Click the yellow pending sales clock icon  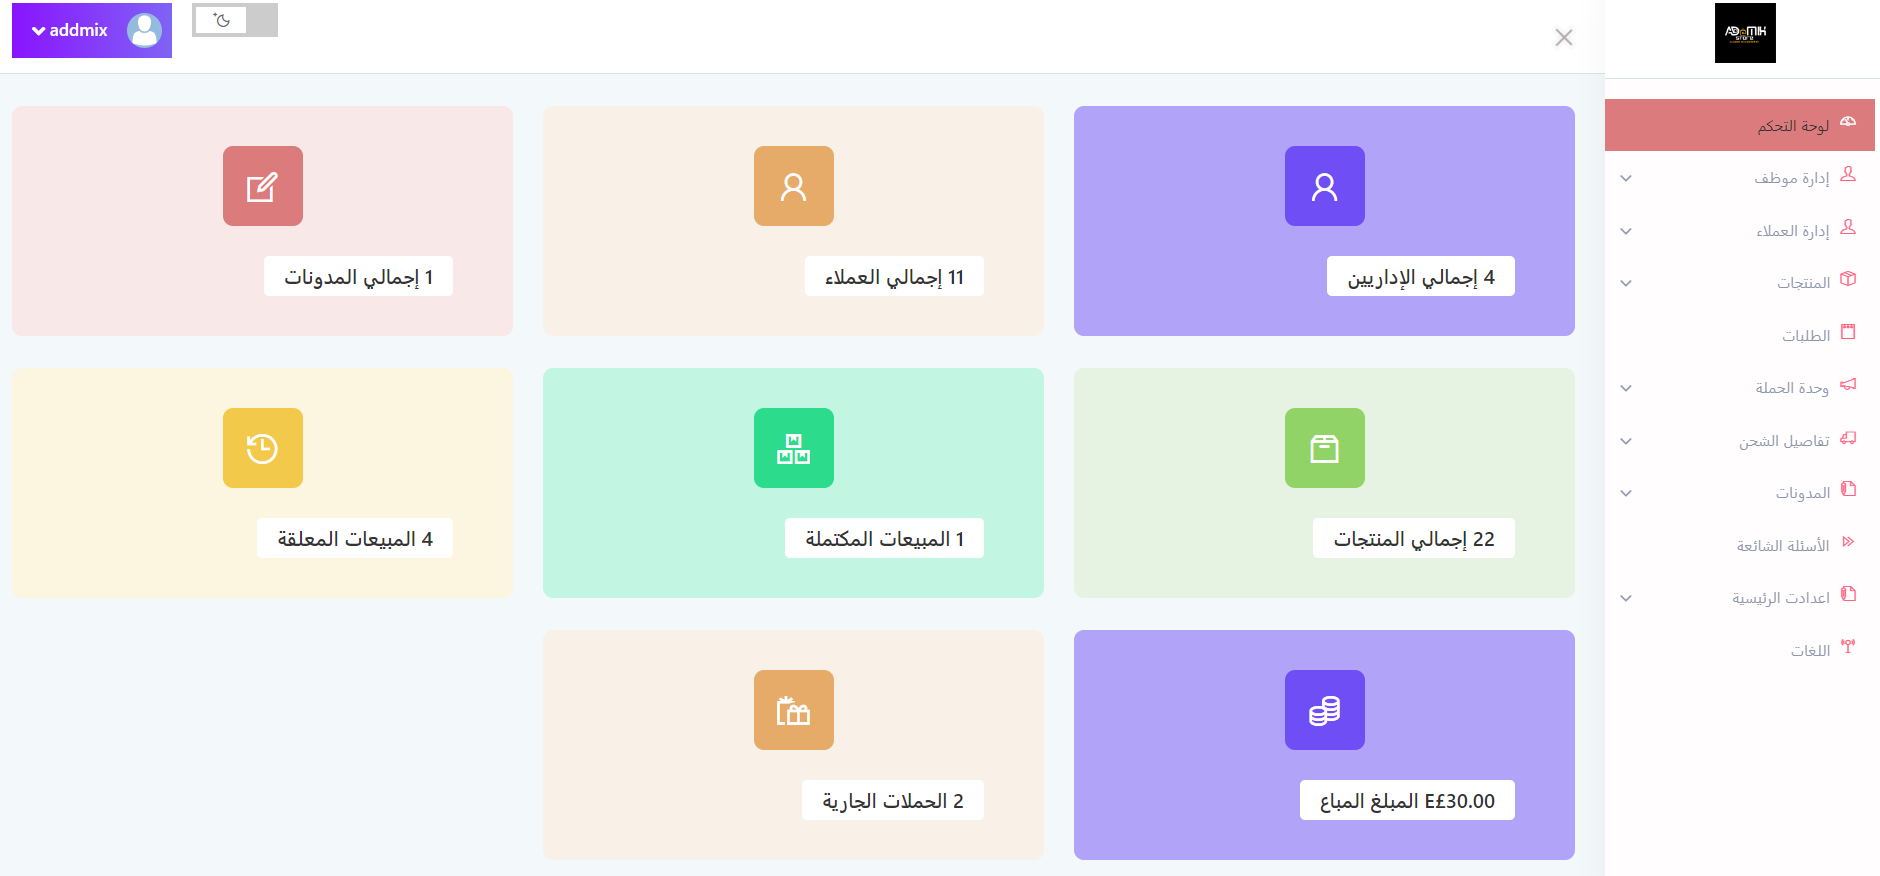(x=262, y=448)
